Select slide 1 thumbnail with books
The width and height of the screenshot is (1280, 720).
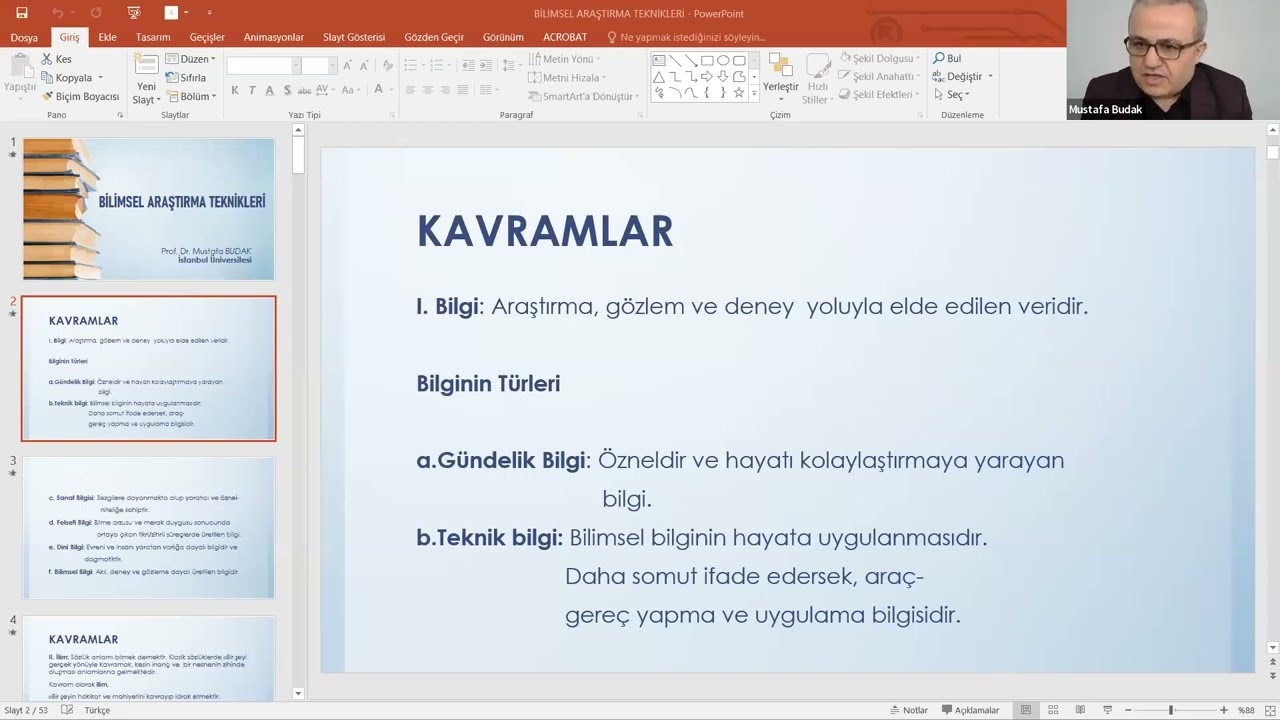tap(149, 209)
